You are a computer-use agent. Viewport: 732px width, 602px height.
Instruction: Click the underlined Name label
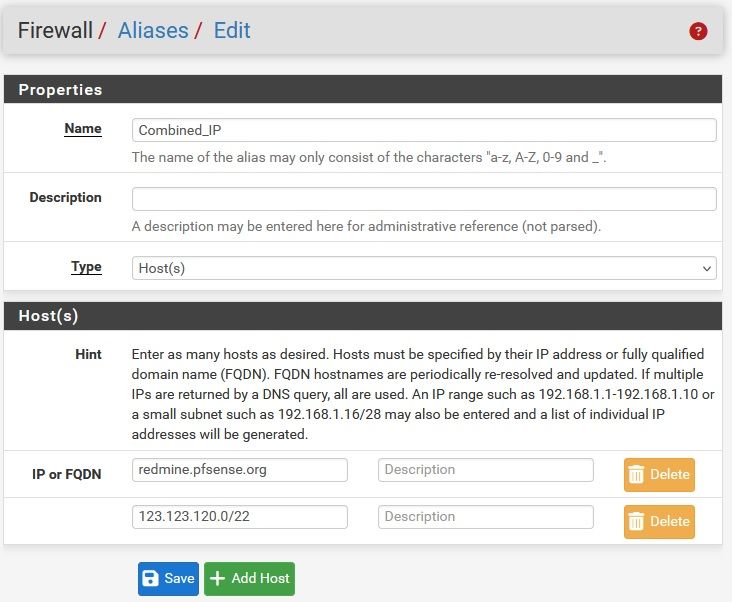coord(83,128)
